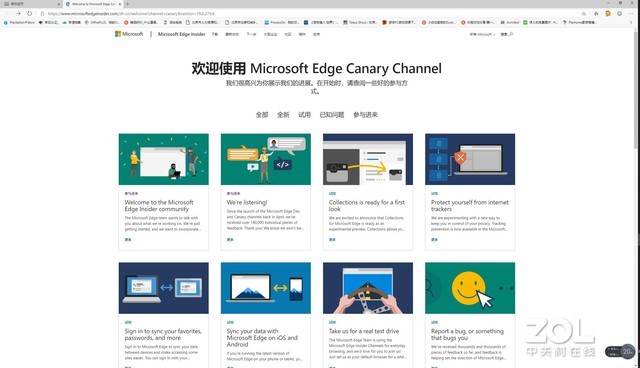Open the favorites list icon in toolbar
The width and height of the screenshot is (640, 368).
point(596,13)
